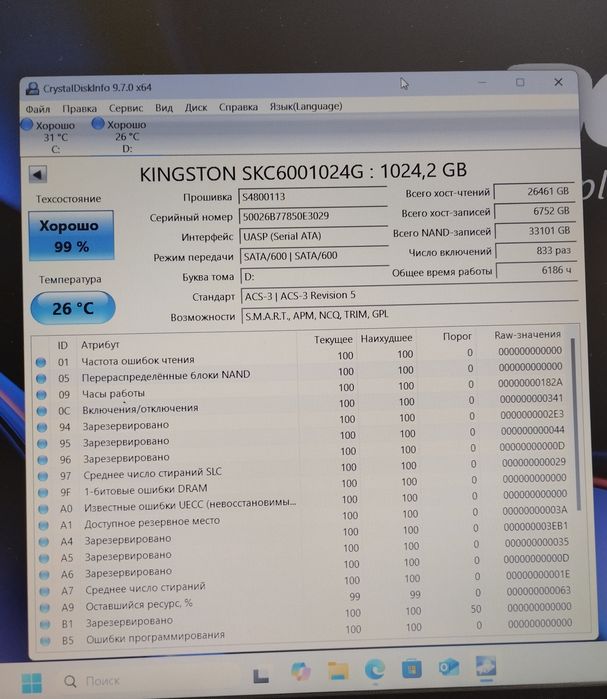Click the CrystalDiskInfo title bar app icon
Image resolution: width=607 pixels, height=699 pixels.
tap(32, 88)
